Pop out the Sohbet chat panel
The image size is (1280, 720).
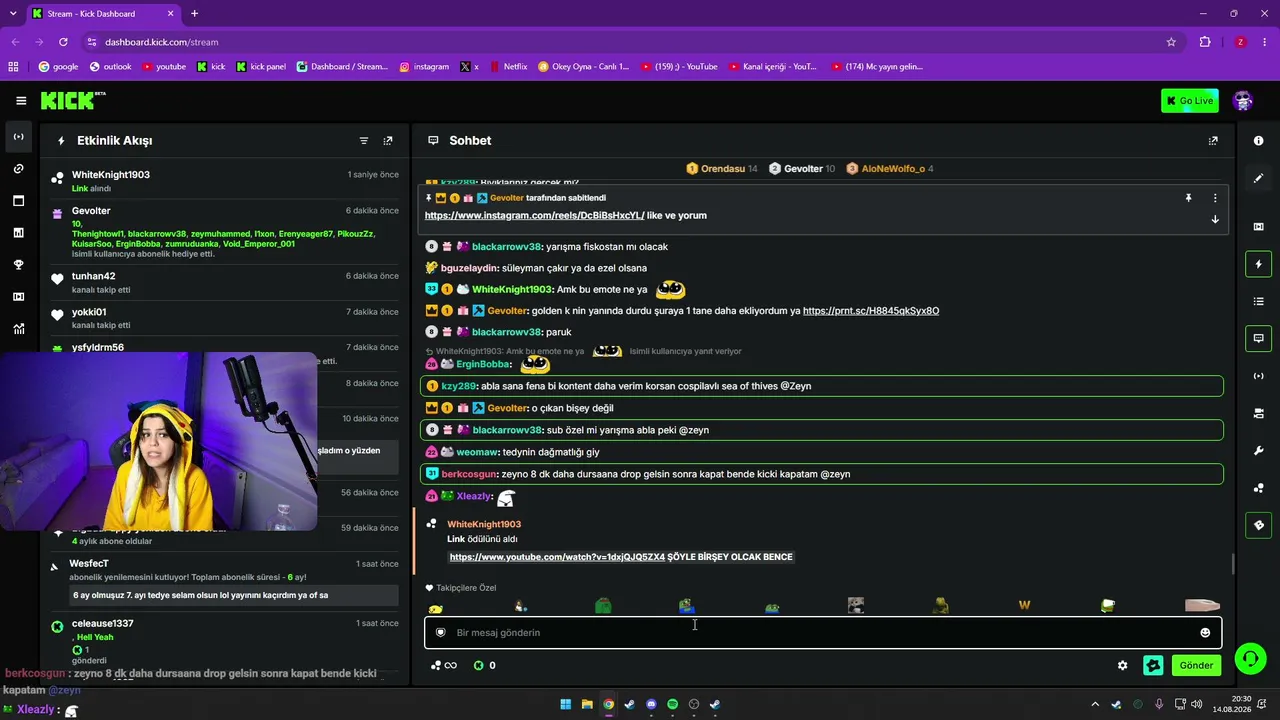click(x=1213, y=141)
